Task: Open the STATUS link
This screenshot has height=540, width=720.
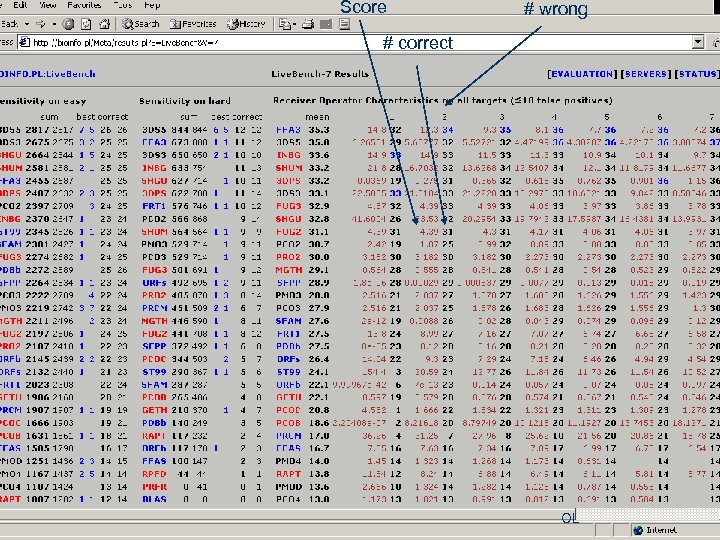Action: point(697,74)
